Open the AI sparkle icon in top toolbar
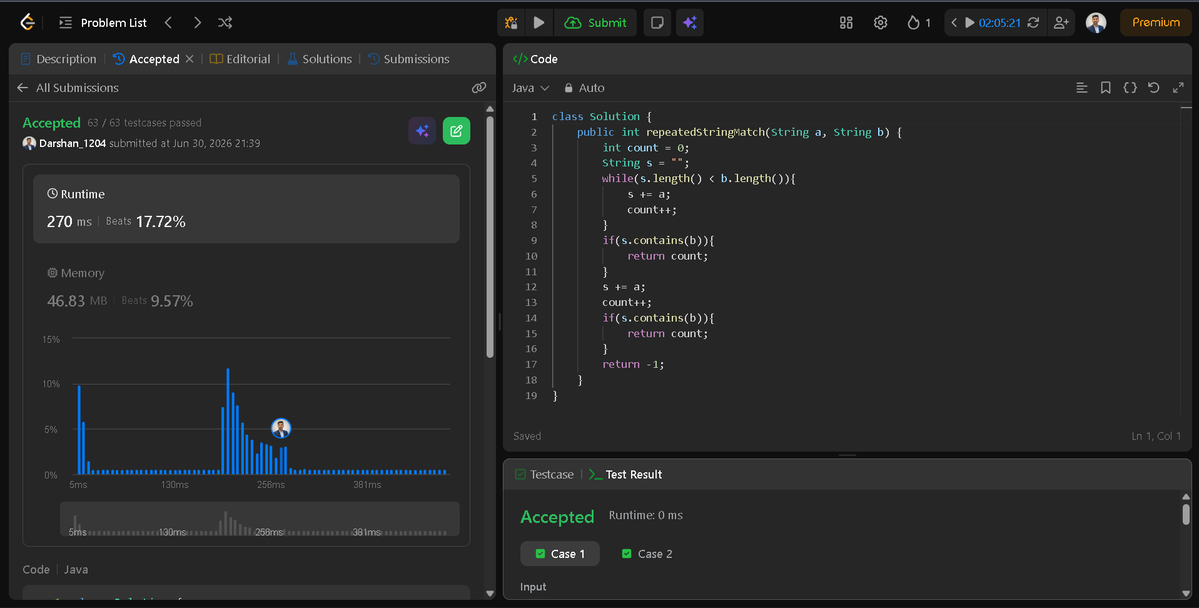 [x=690, y=23]
